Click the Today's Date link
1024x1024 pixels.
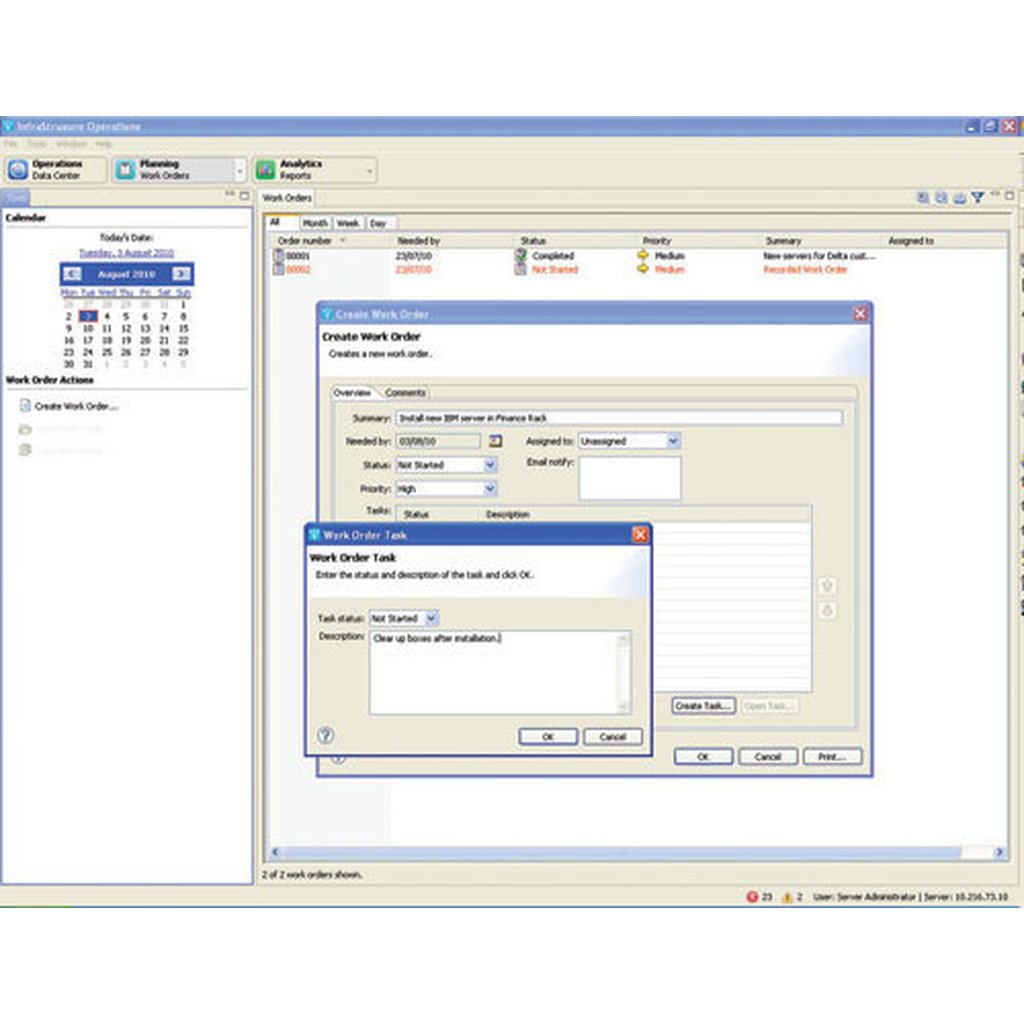(126, 253)
